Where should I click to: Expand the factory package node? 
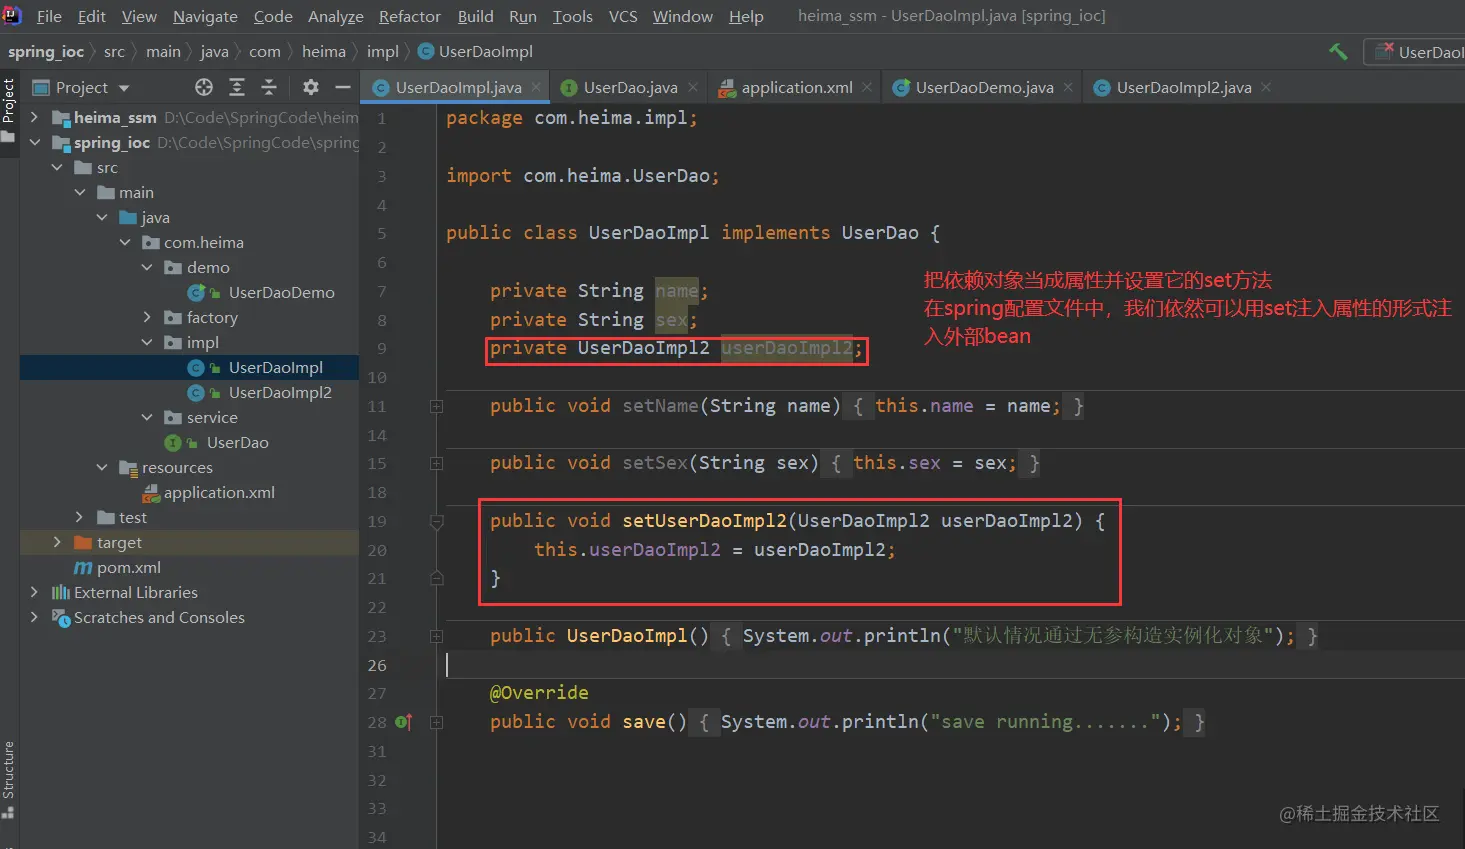(147, 317)
